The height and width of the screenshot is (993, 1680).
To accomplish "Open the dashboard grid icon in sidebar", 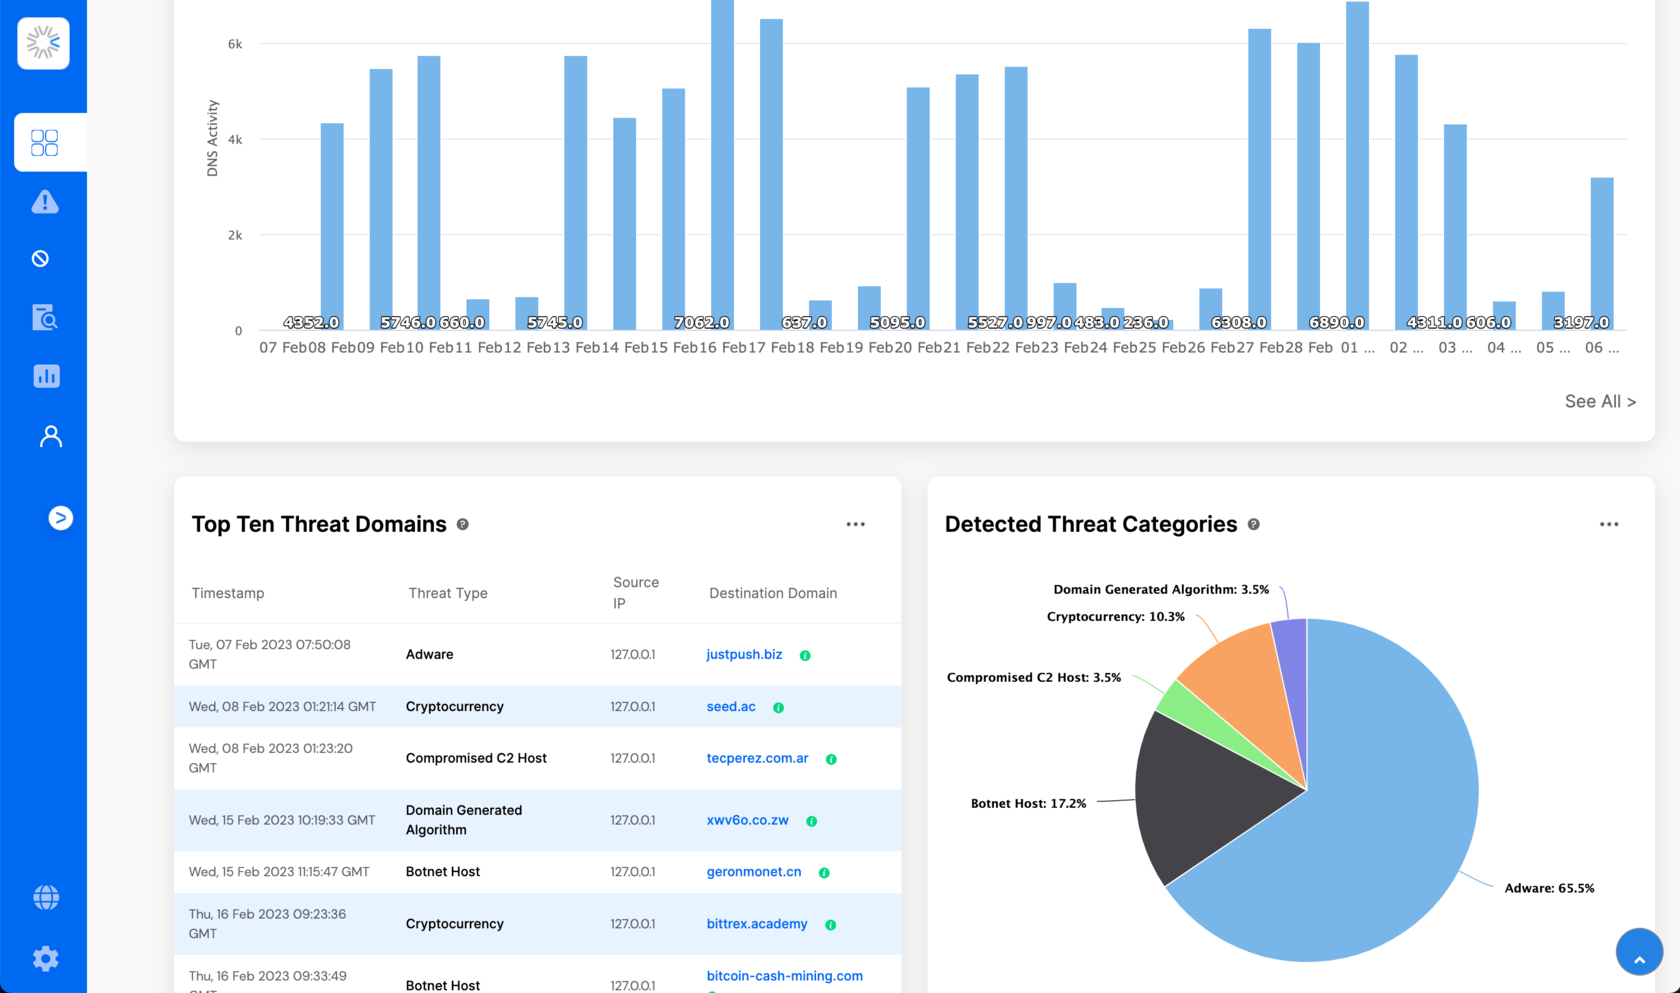I will pos(45,143).
